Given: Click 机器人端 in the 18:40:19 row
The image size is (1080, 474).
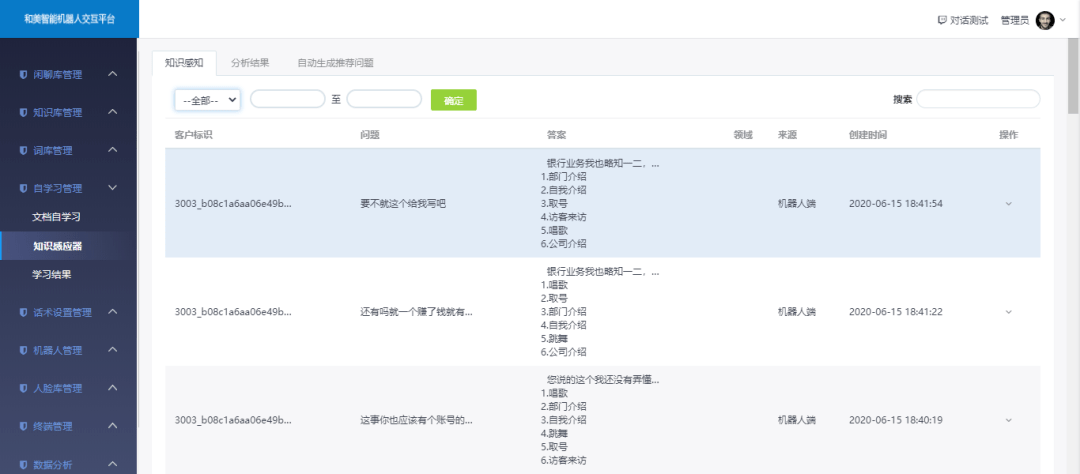Looking at the screenshot, I should pyautogui.click(x=797, y=420).
